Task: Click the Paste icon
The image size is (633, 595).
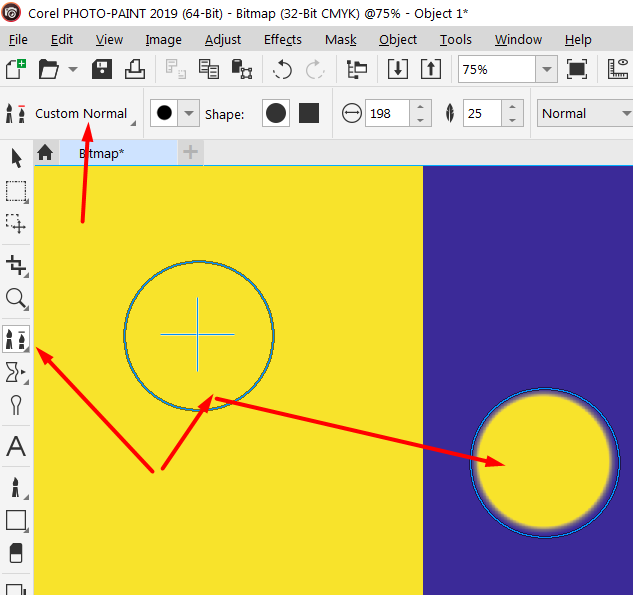Action: pyautogui.click(x=242, y=69)
